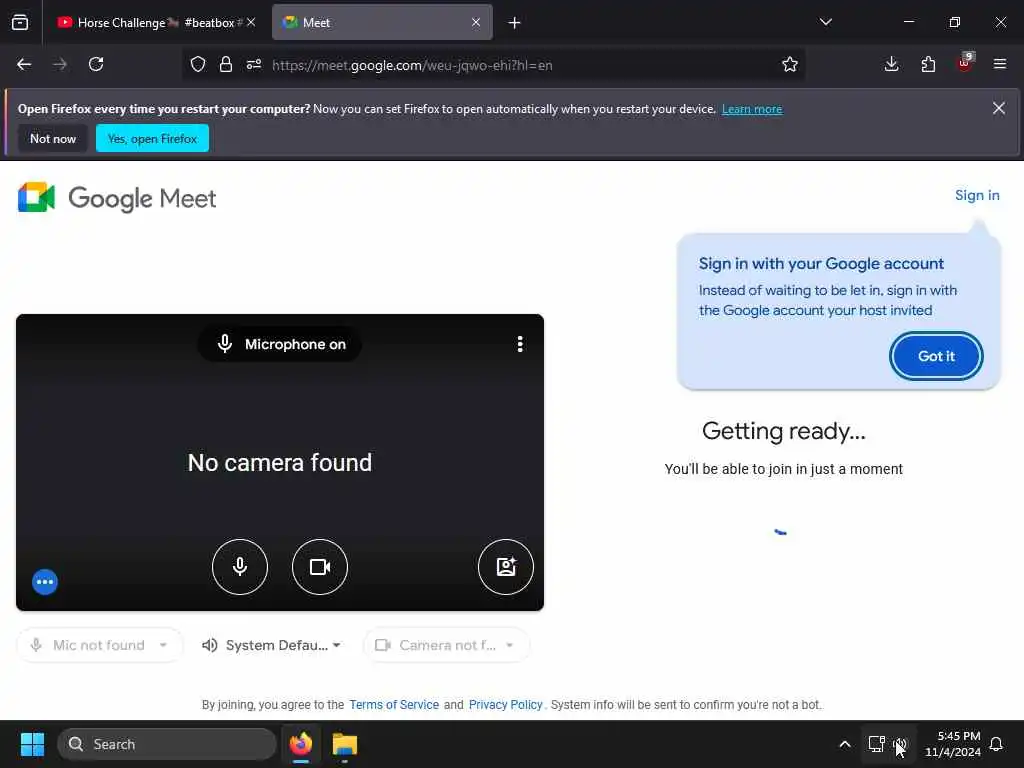Image resolution: width=1024 pixels, height=768 pixels.
Task: Close the Meet tab
Action: pos(475,22)
